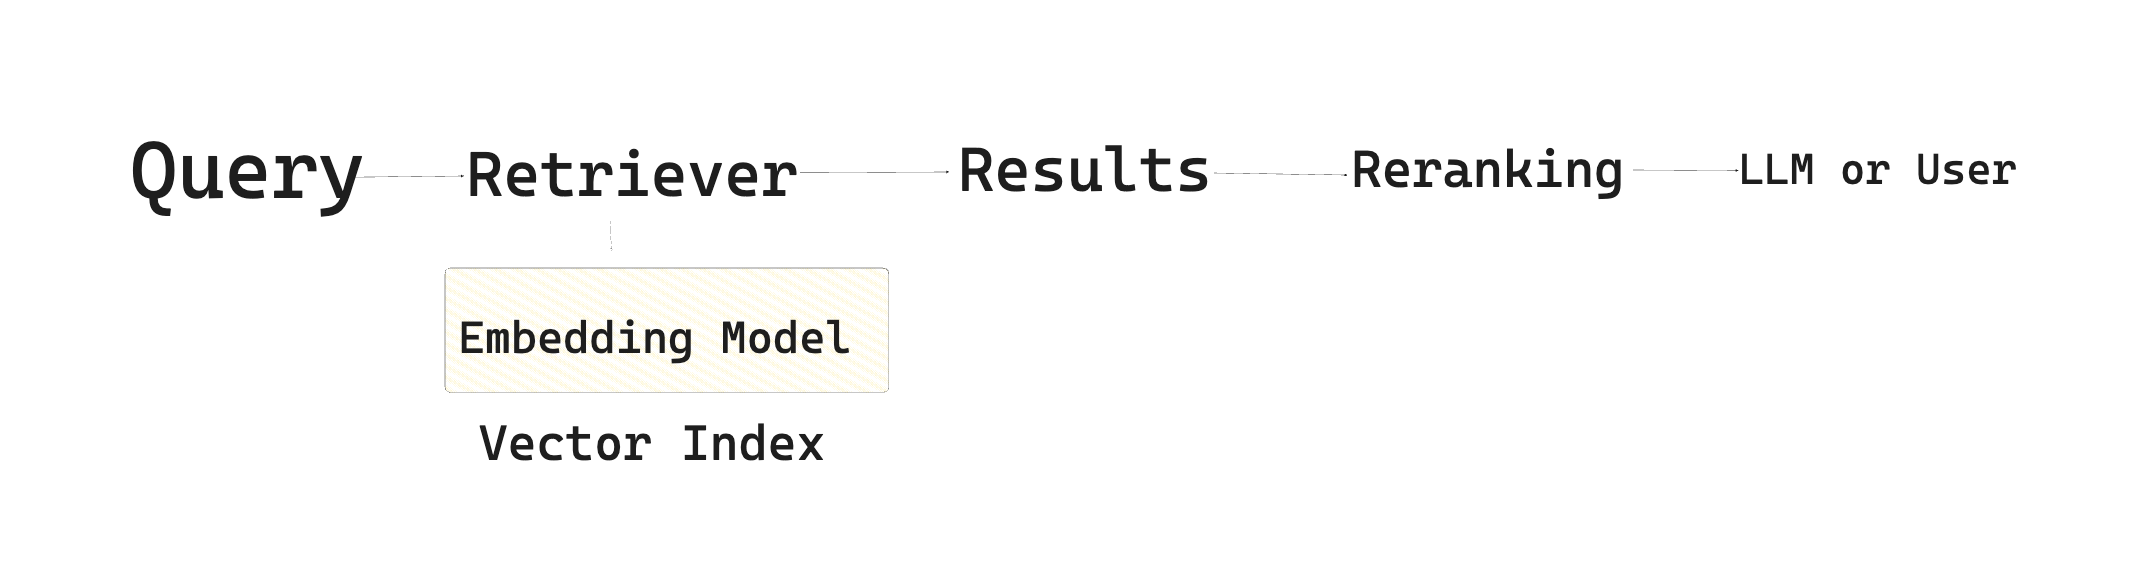Click the vertical line below Retriever

(x=611, y=236)
